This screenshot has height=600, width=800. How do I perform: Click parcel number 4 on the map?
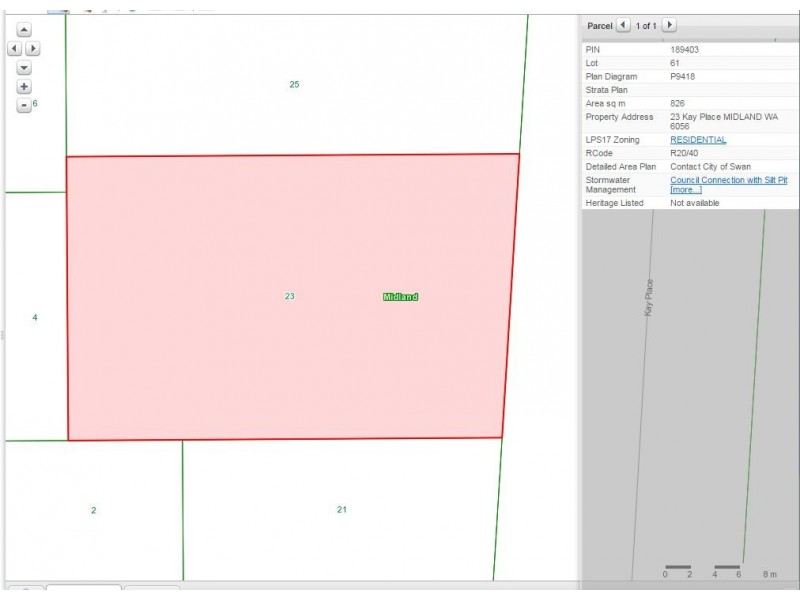coord(35,317)
